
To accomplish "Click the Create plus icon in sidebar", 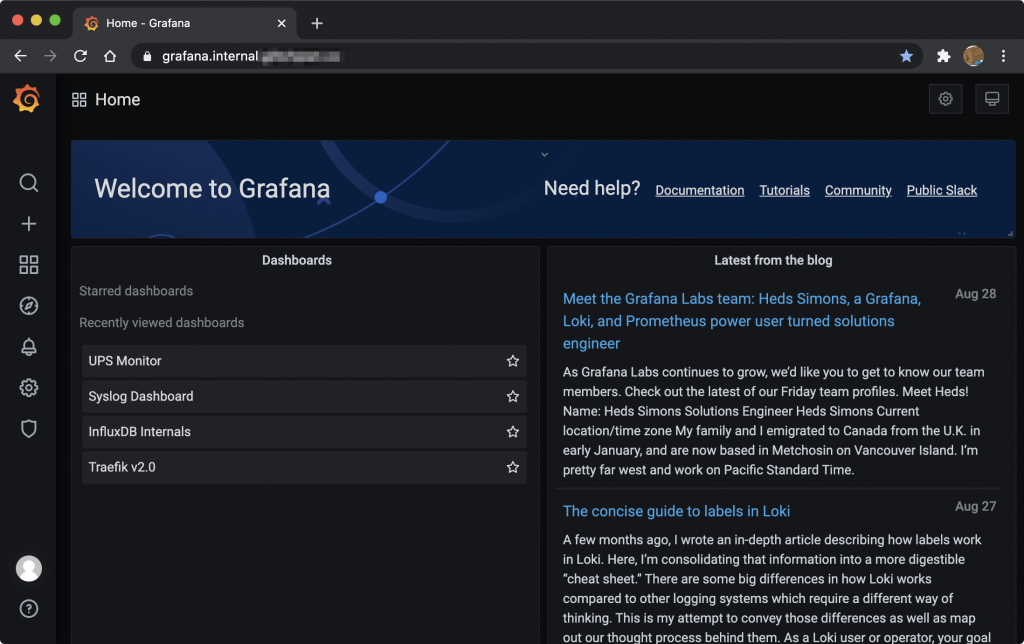I will click(29, 224).
